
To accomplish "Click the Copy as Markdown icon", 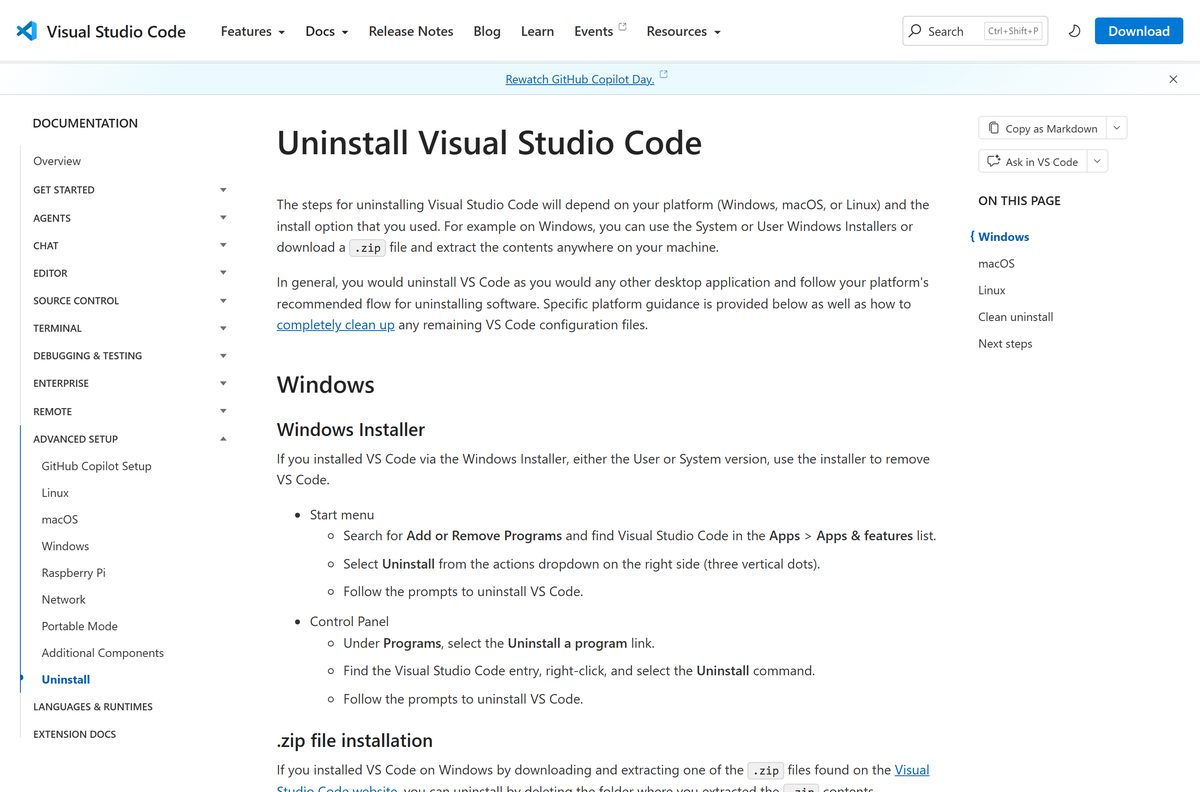I will click(x=993, y=128).
